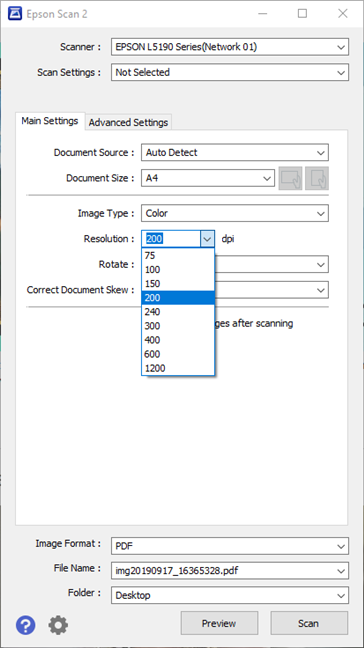This screenshot has height=648, width=364.
Task: Open the Image Type Color dropdown
Action: [x=235, y=213]
